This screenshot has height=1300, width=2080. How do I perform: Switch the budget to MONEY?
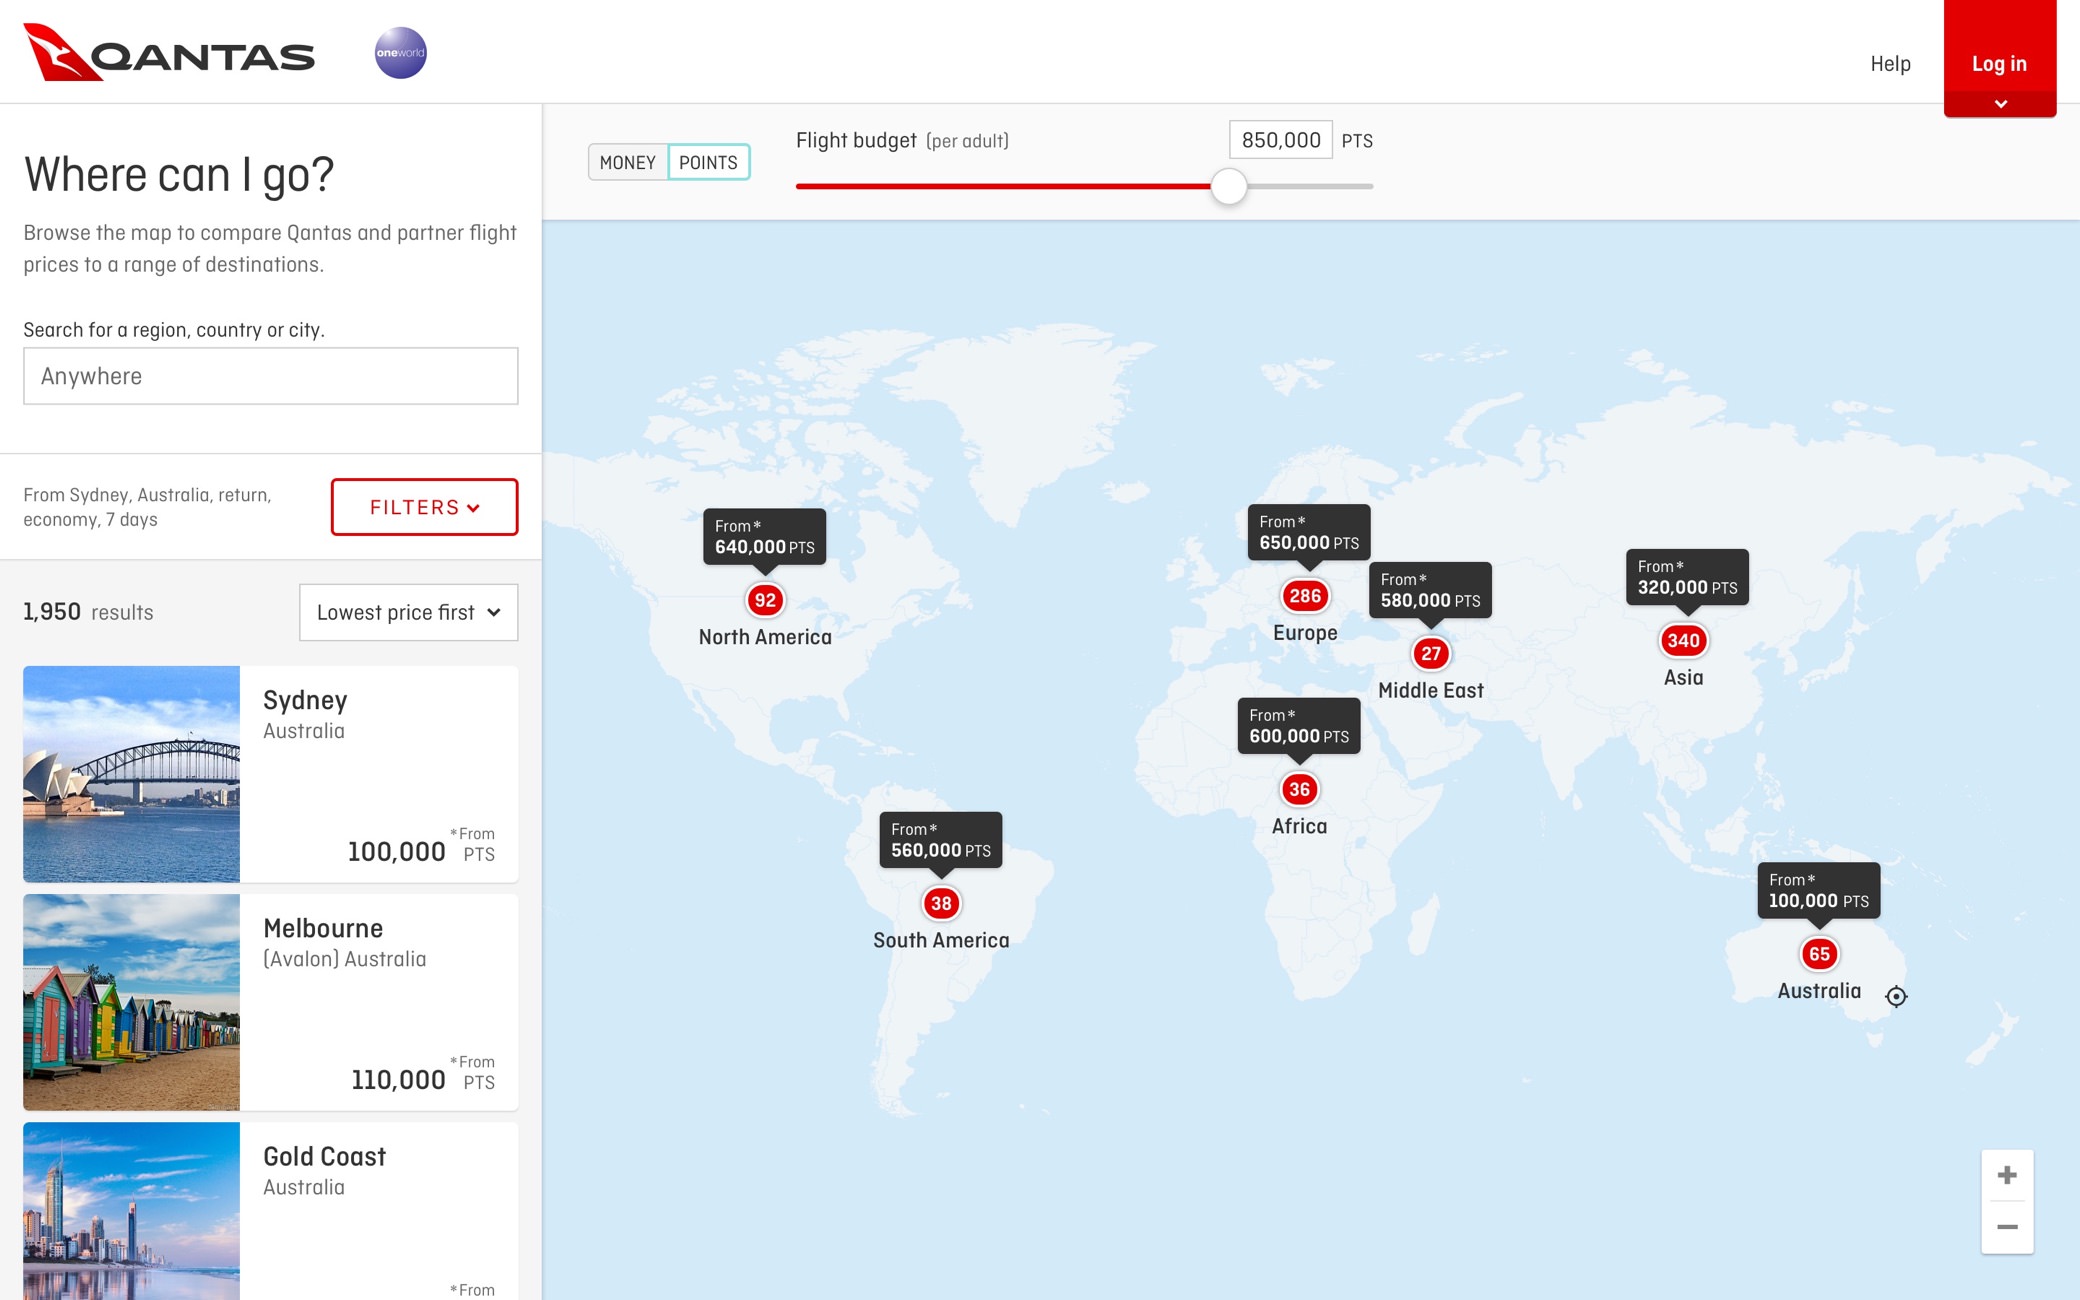628,162
